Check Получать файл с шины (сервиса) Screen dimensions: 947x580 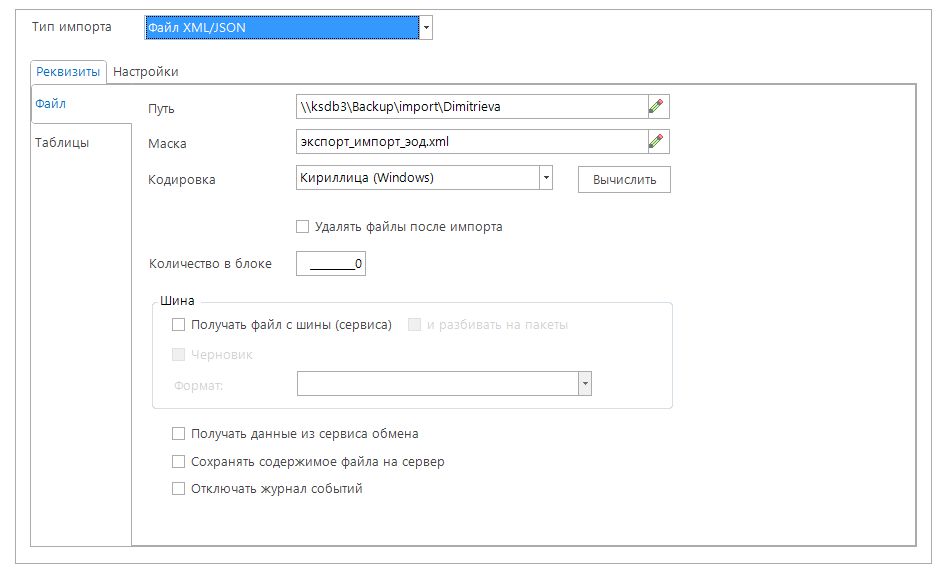tap(179, 324)
